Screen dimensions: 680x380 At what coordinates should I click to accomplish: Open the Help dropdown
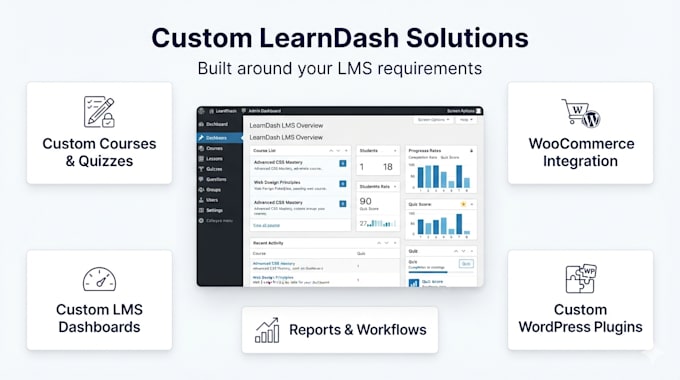pyautogui.click(x=466, y=120)
